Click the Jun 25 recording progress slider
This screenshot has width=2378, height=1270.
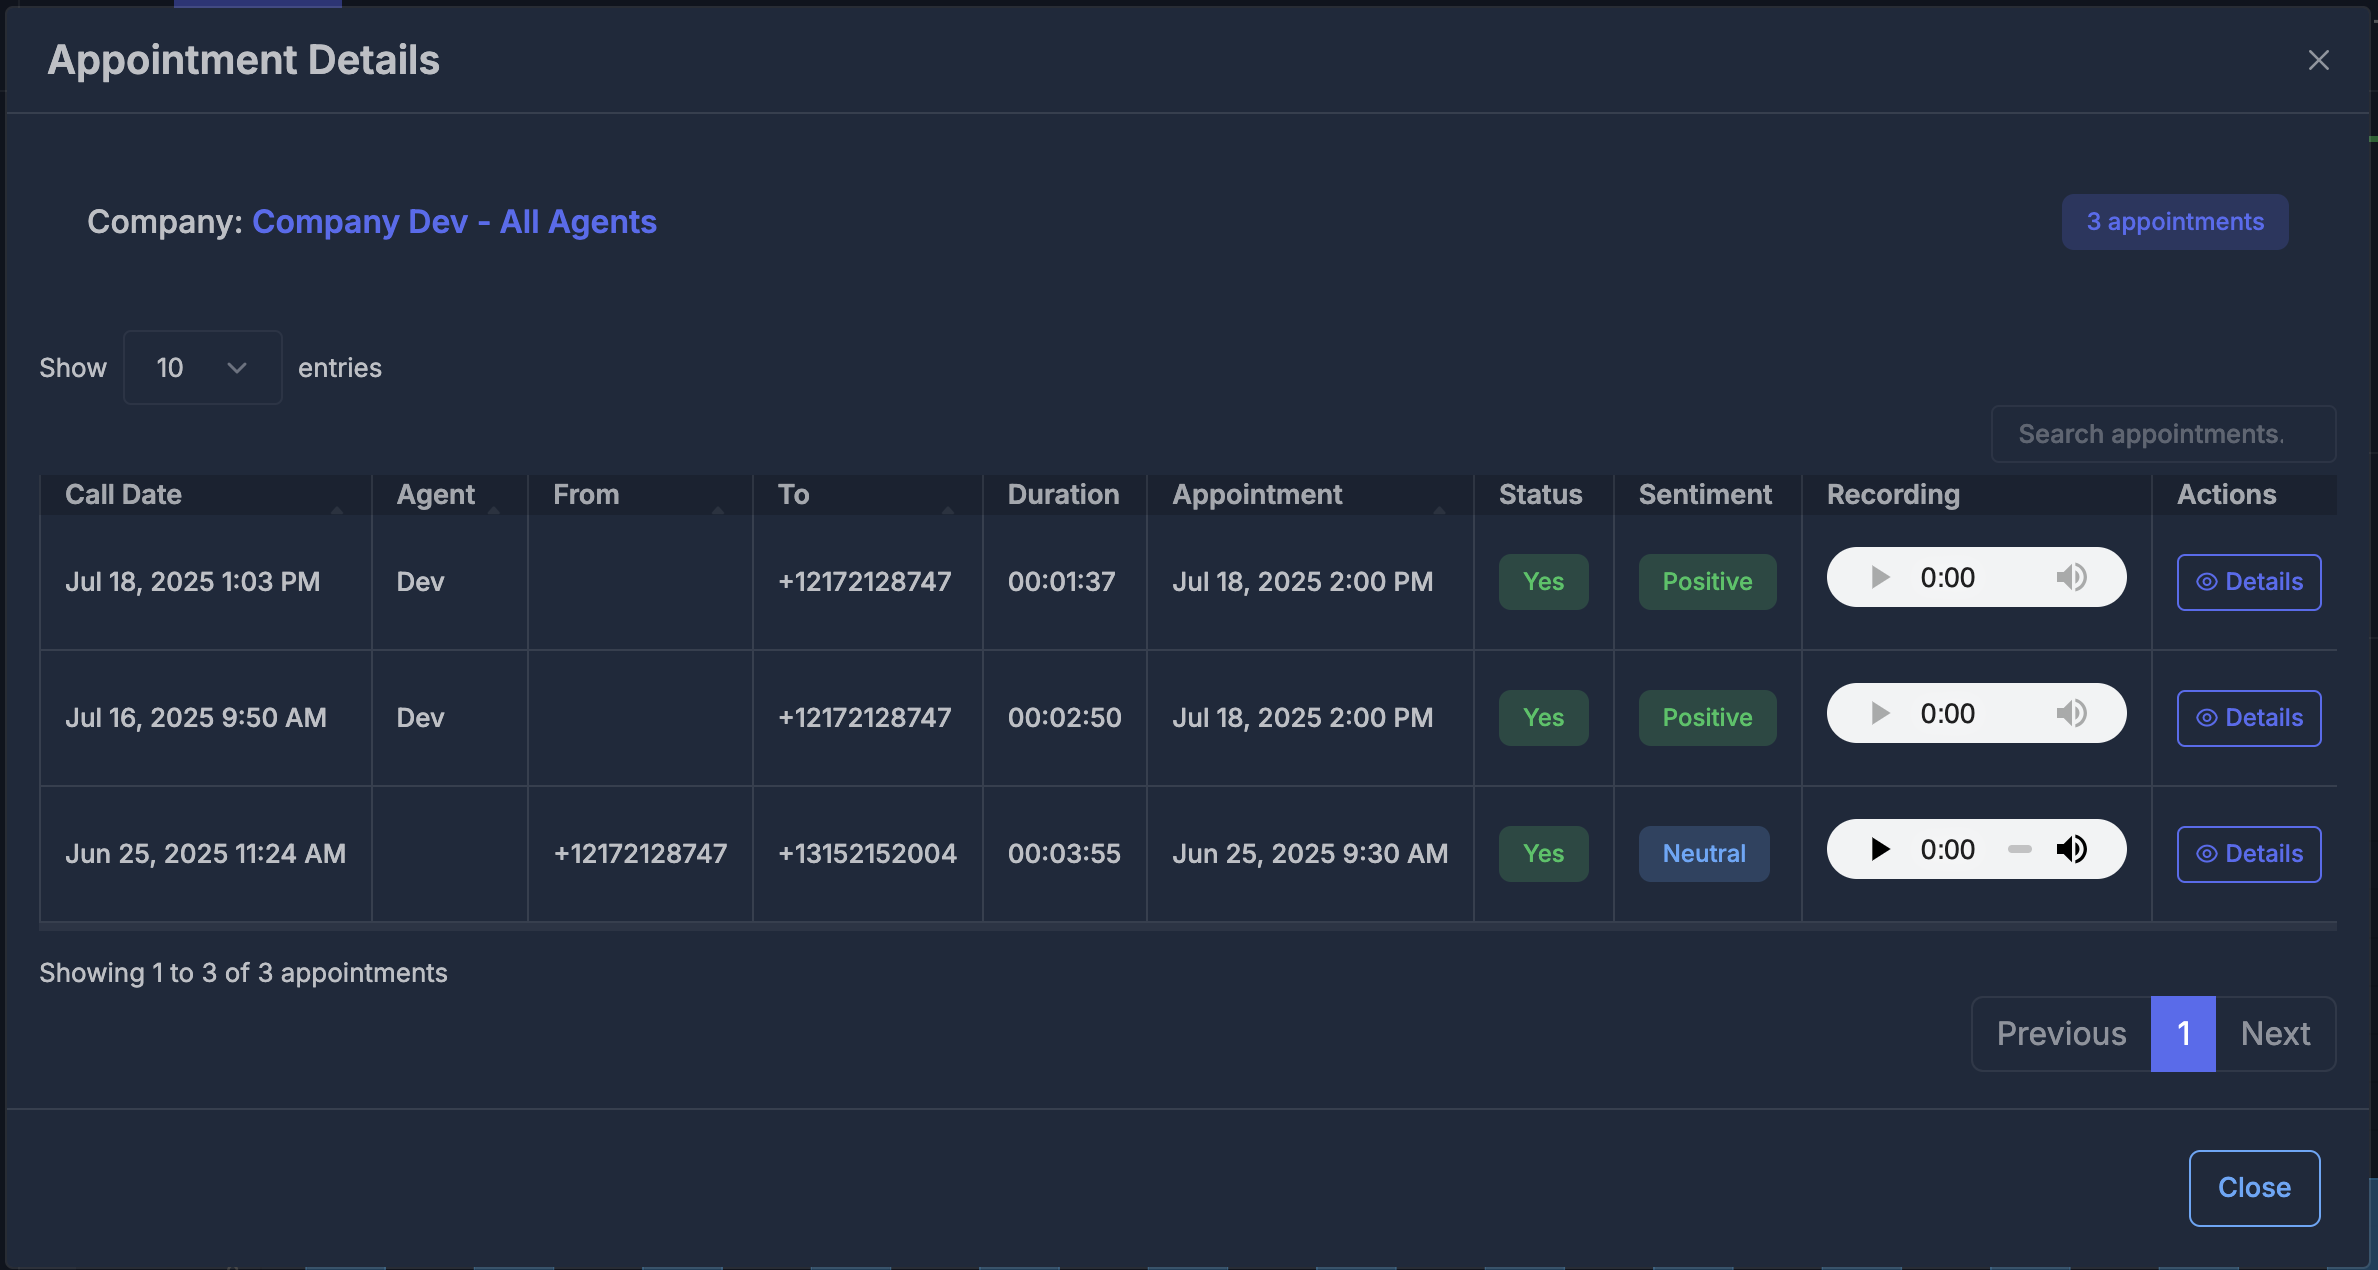coord(2019,850)
